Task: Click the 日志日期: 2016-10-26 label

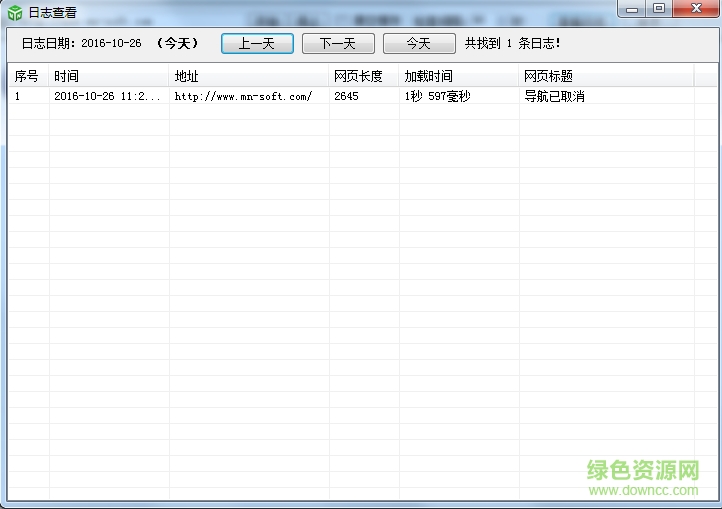Action: point(82,43)
